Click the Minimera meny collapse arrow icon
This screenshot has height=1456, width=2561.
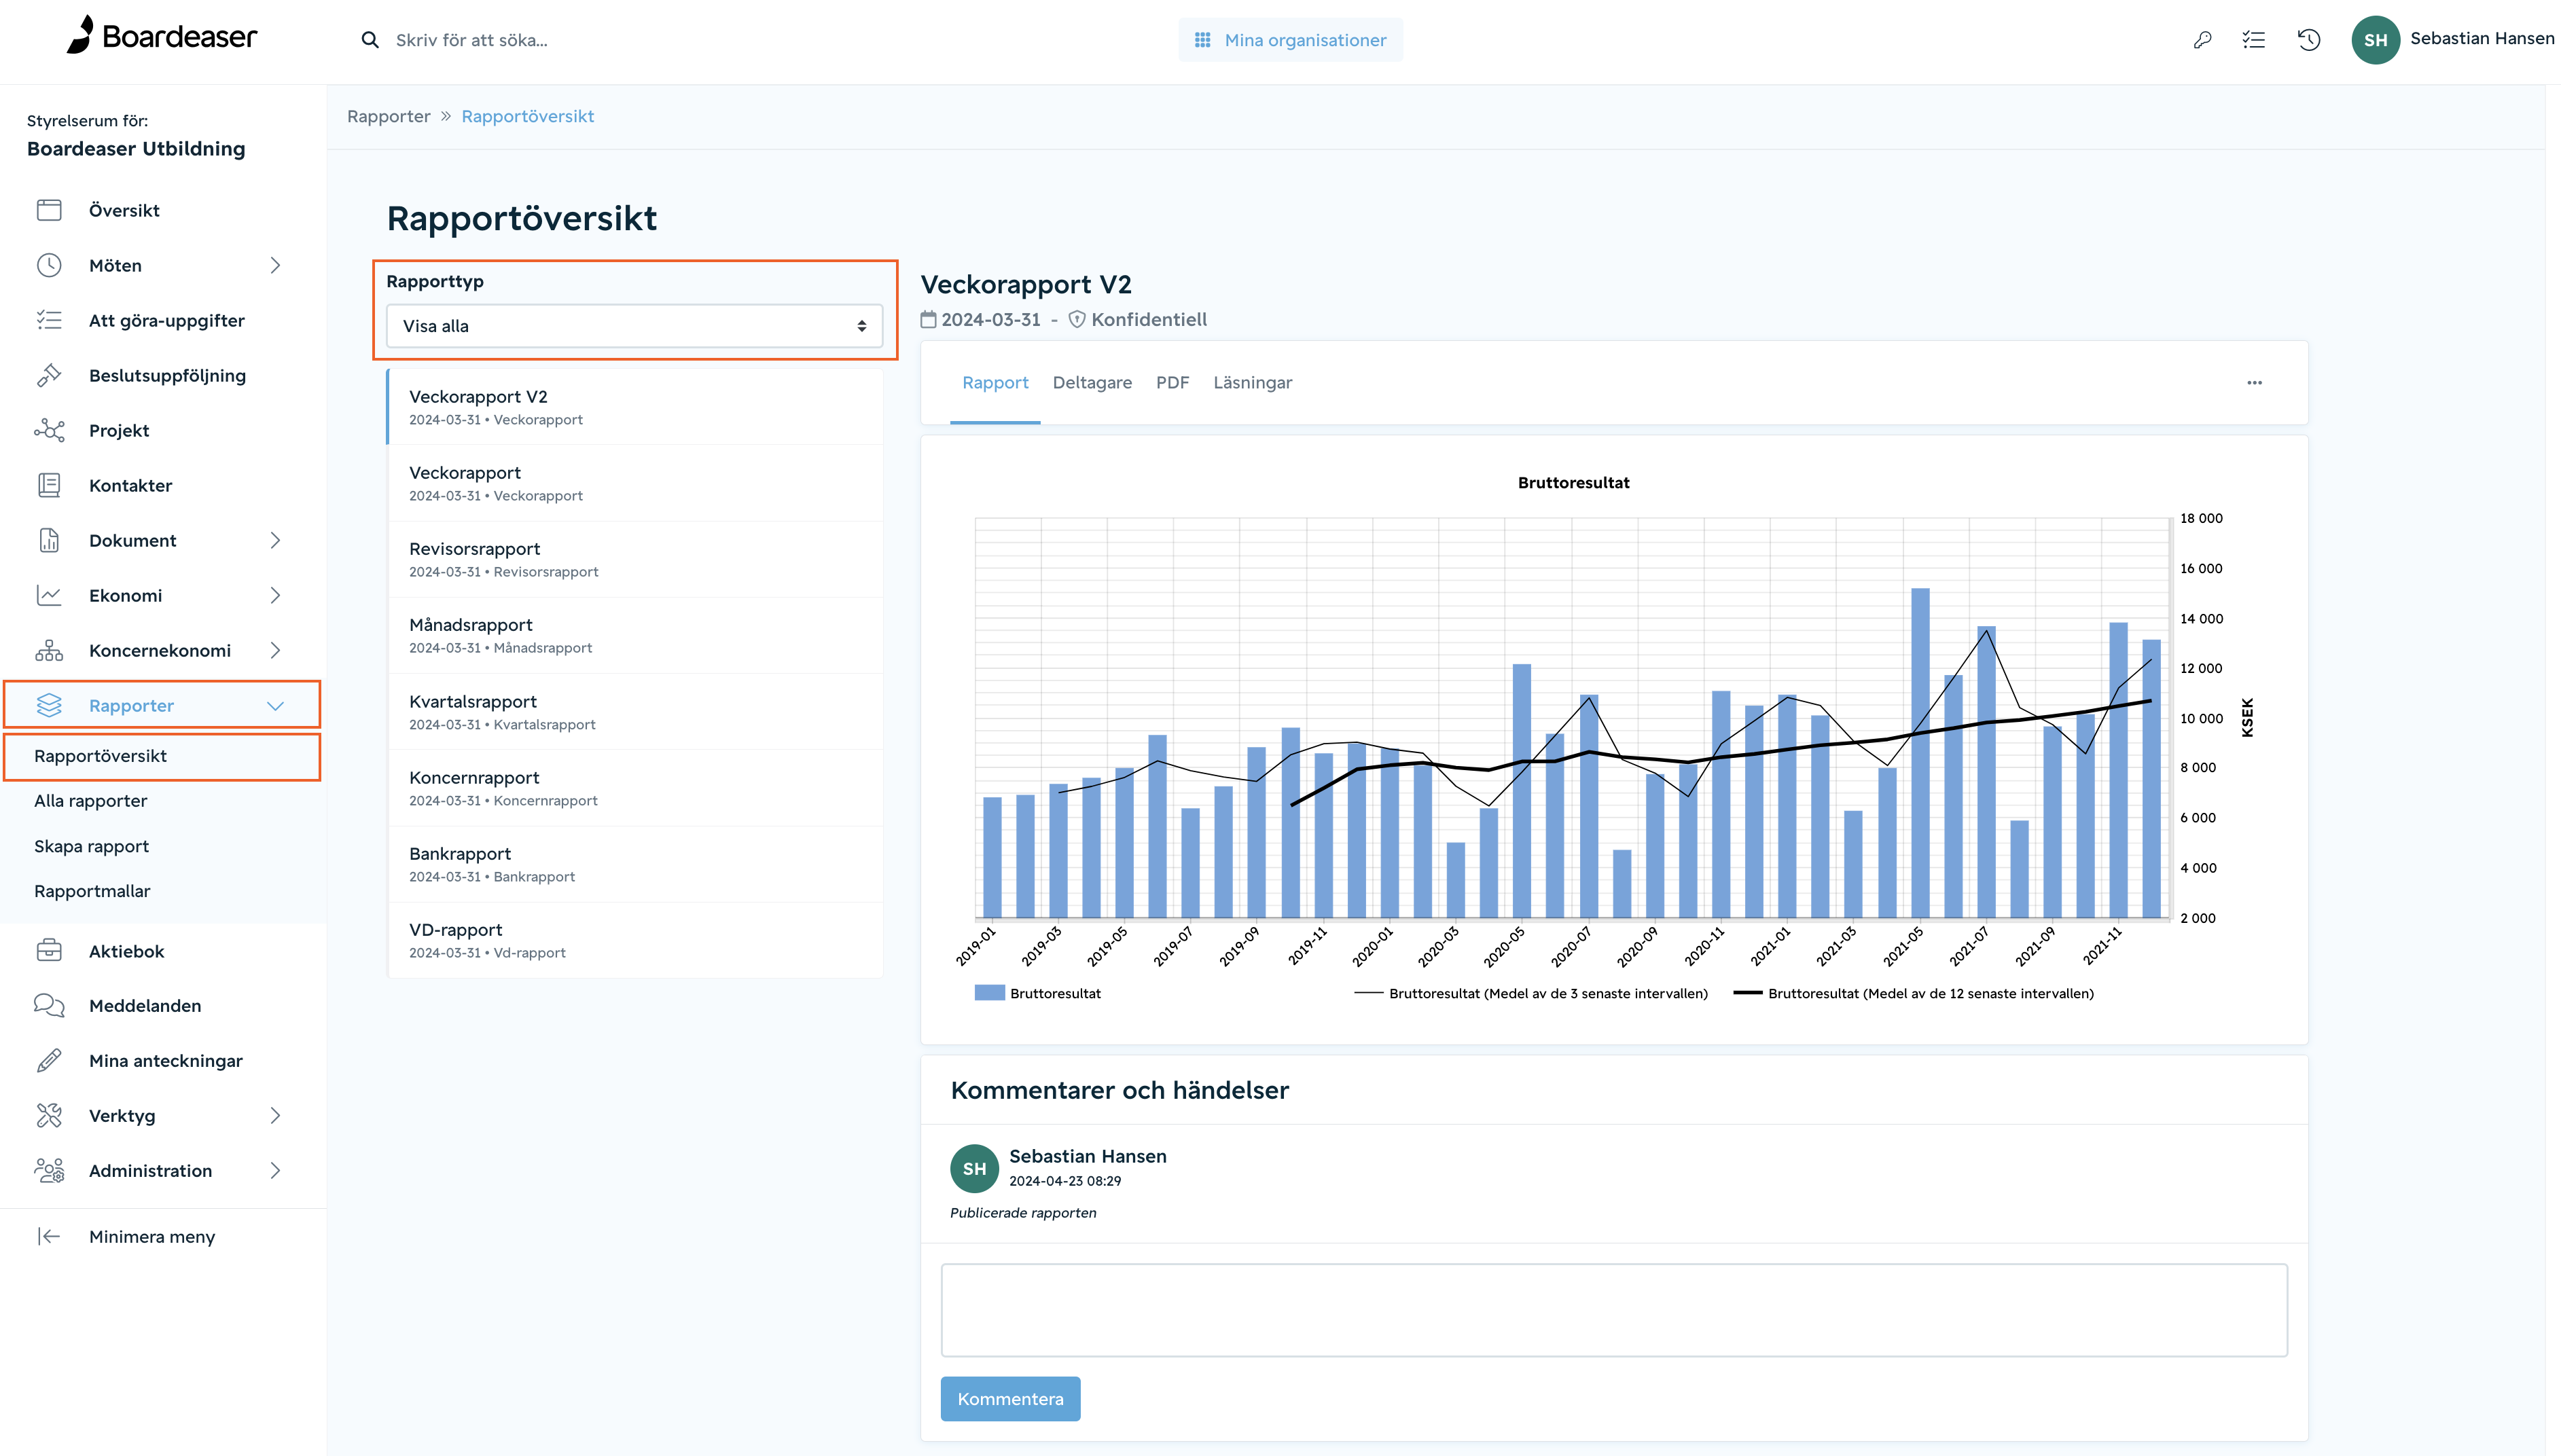pos(49,1236)
